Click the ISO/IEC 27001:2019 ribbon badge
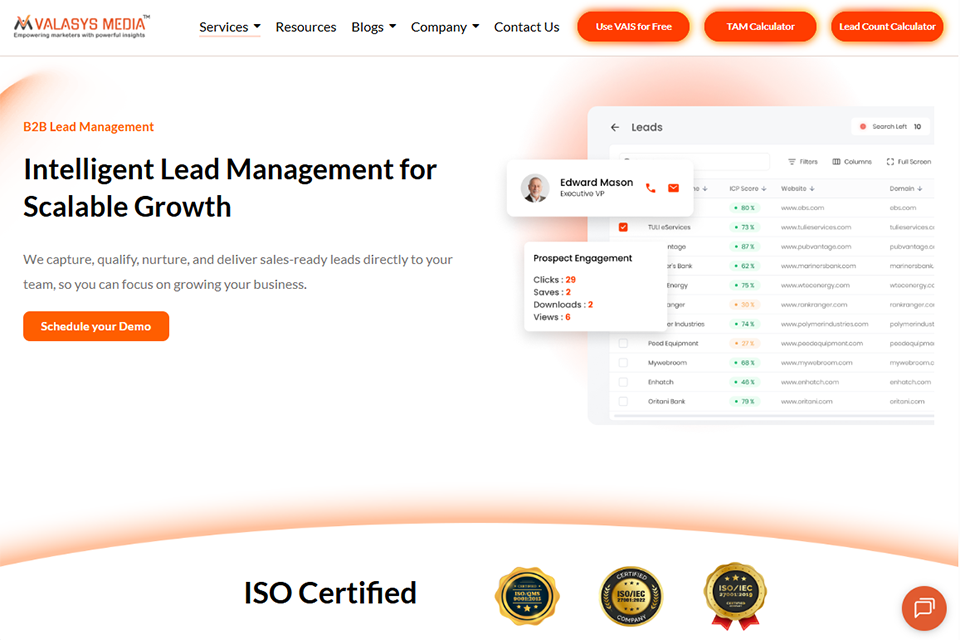This screenshot has height=640, width=960. pos(735,596)
